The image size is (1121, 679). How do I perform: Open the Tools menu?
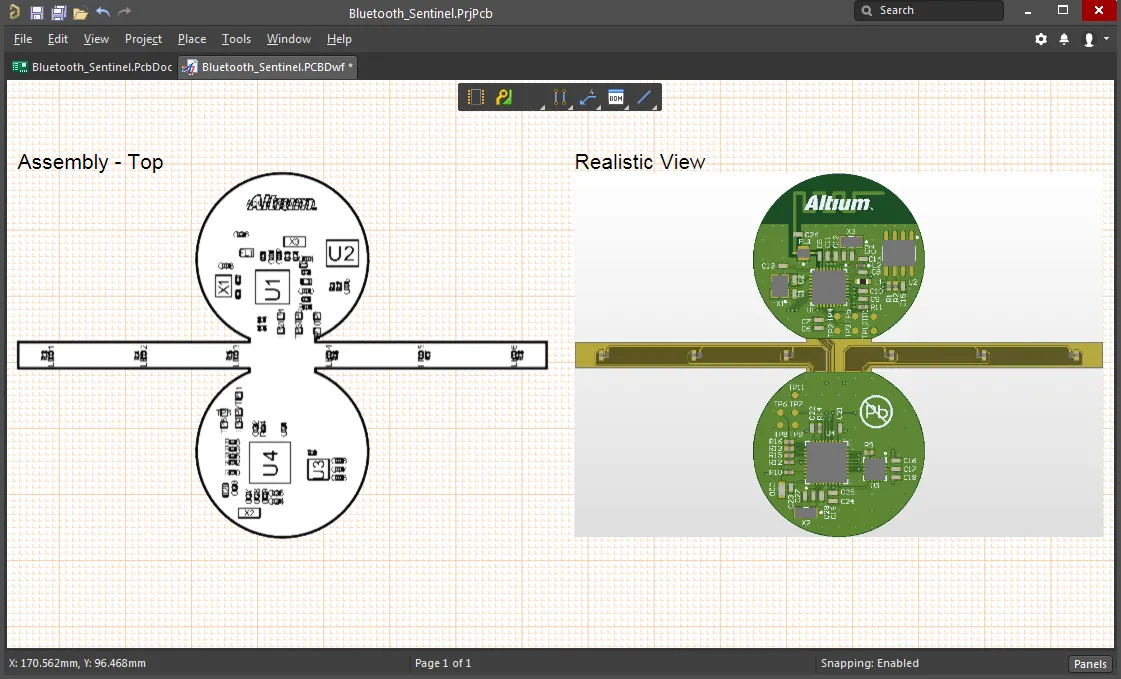(236, 39)
